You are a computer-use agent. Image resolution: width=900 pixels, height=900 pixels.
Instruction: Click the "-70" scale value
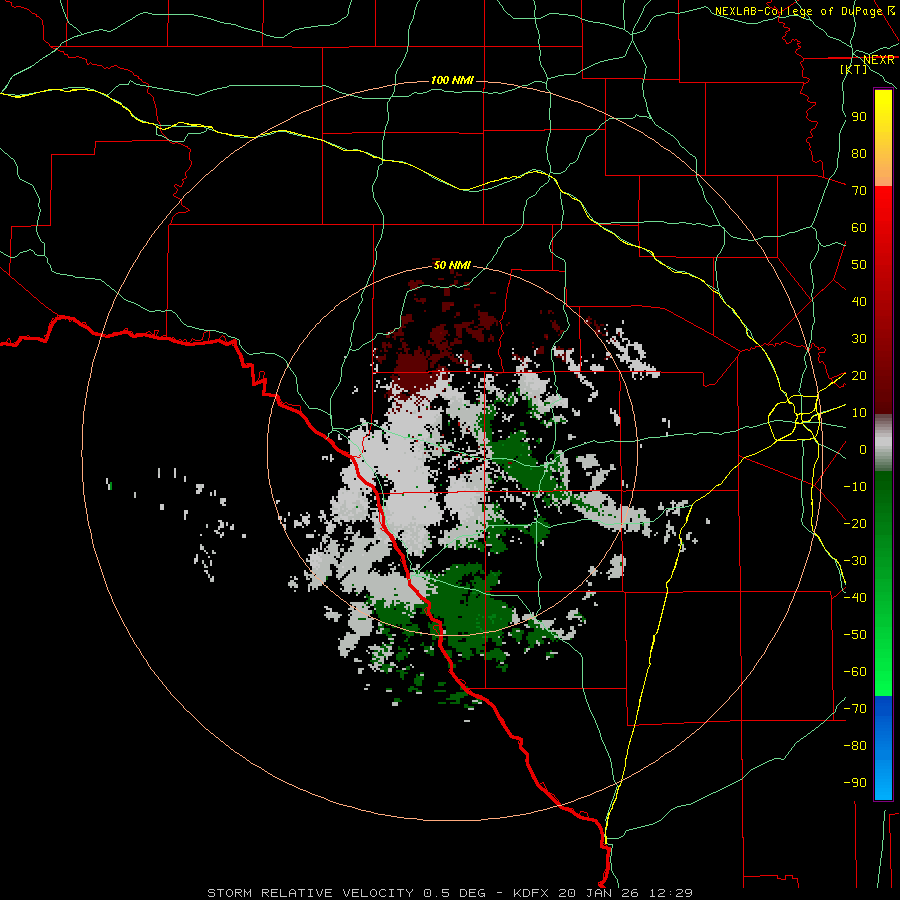coord(855,709)
